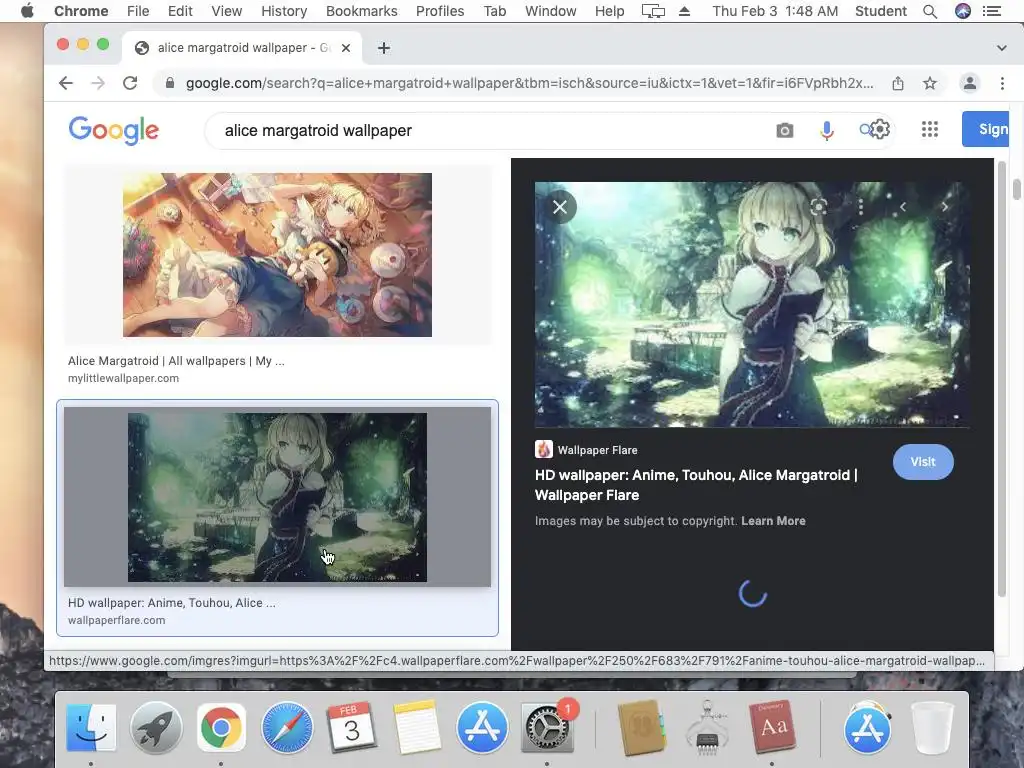Open Safari from the Dock
This screenshot has width=1024, height=768.
click(x=287, y=727)
